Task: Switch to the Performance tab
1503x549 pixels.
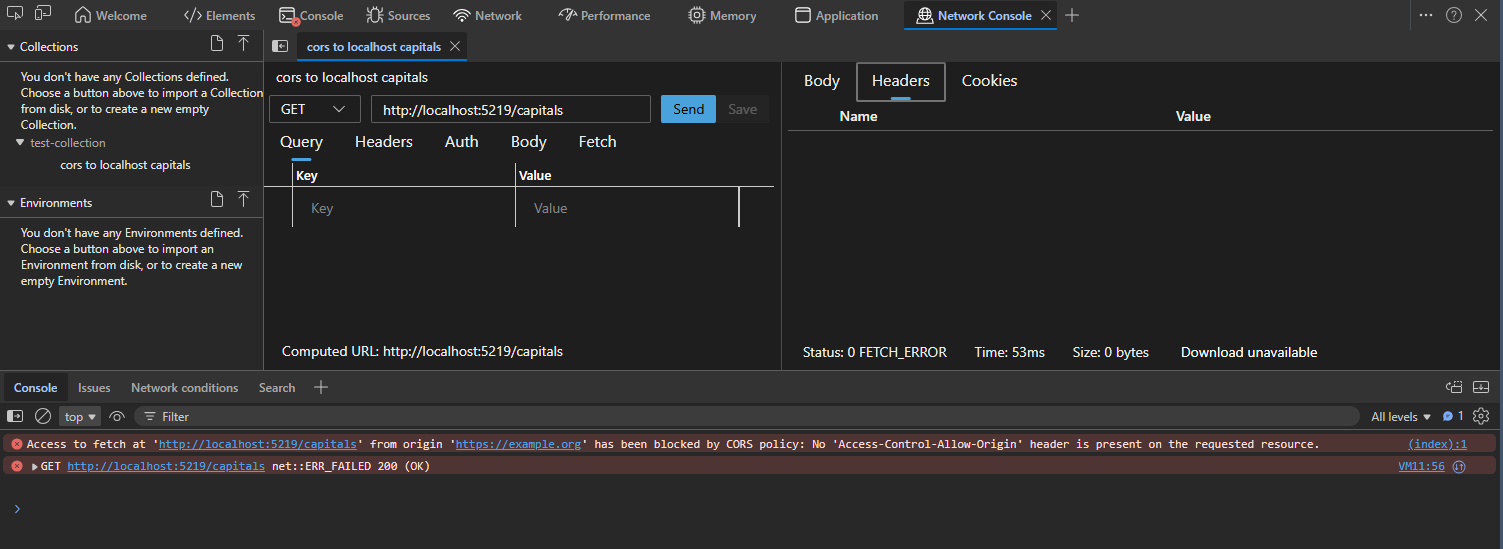Action: point(604,15)
